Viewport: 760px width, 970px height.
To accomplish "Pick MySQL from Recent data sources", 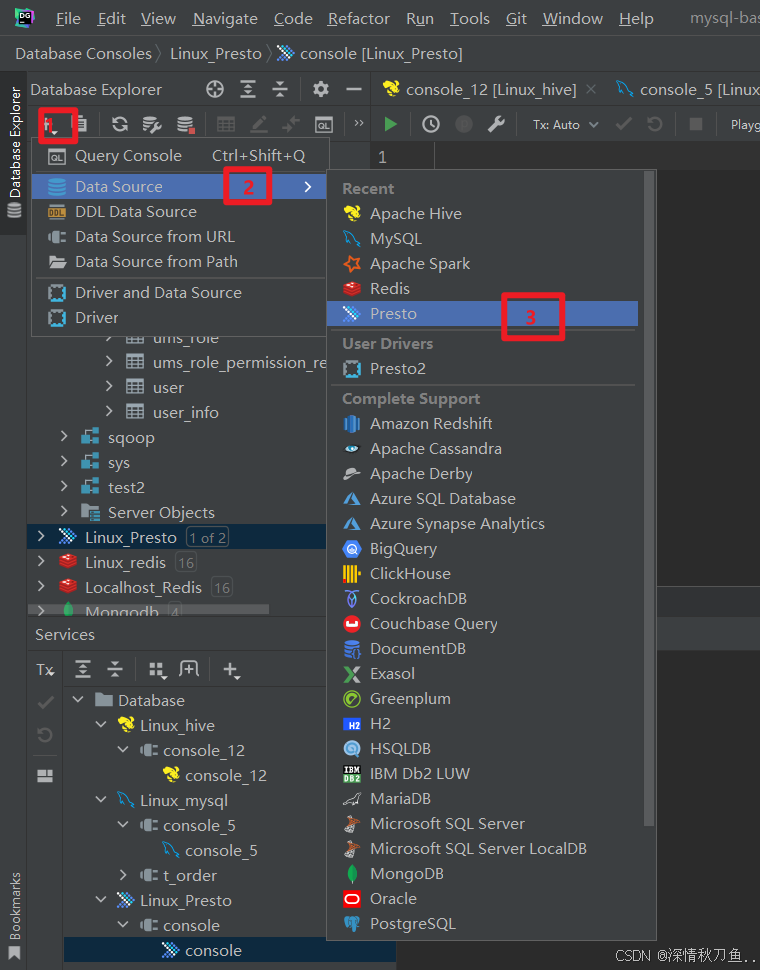I will click(x=482, y=239).
